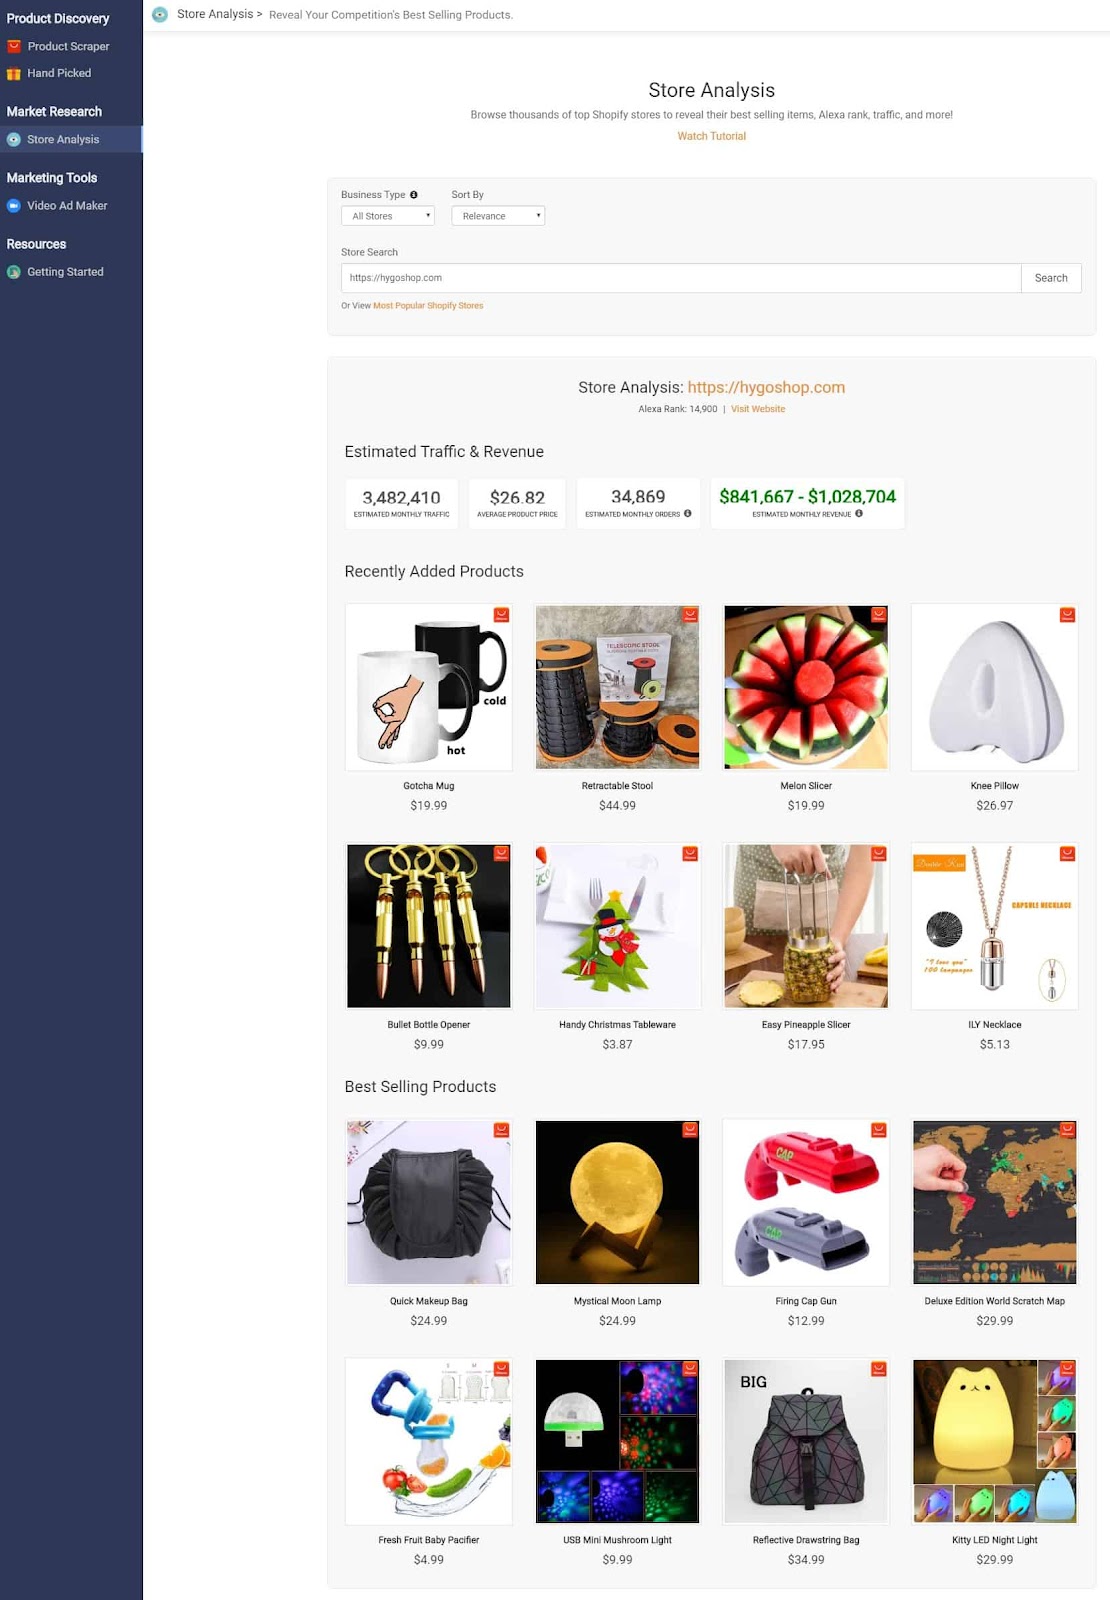Click the info icon next to Estimated Monthly Orders
Image resolution: width=1110 pixels, height=1600 pixels.
click(x=688, y=514)
